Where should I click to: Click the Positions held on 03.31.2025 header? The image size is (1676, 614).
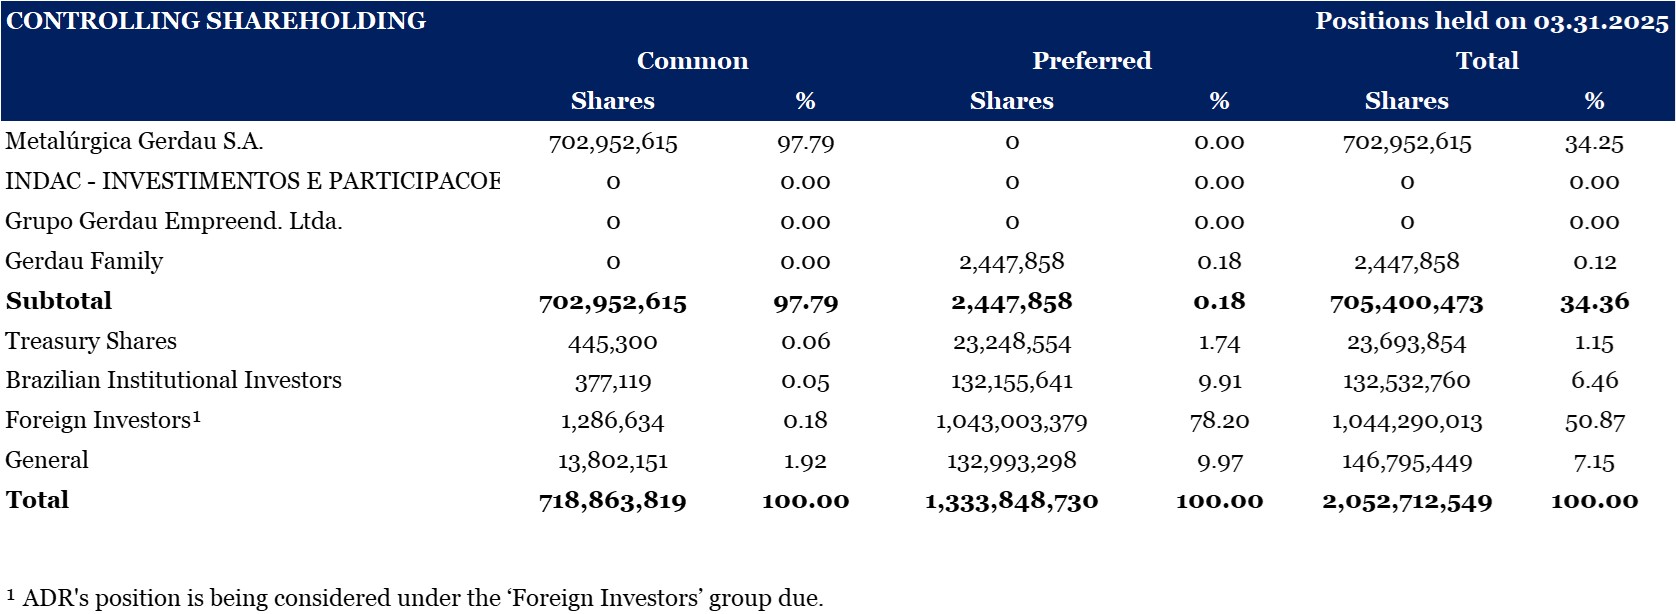[x=1491, y=21]
